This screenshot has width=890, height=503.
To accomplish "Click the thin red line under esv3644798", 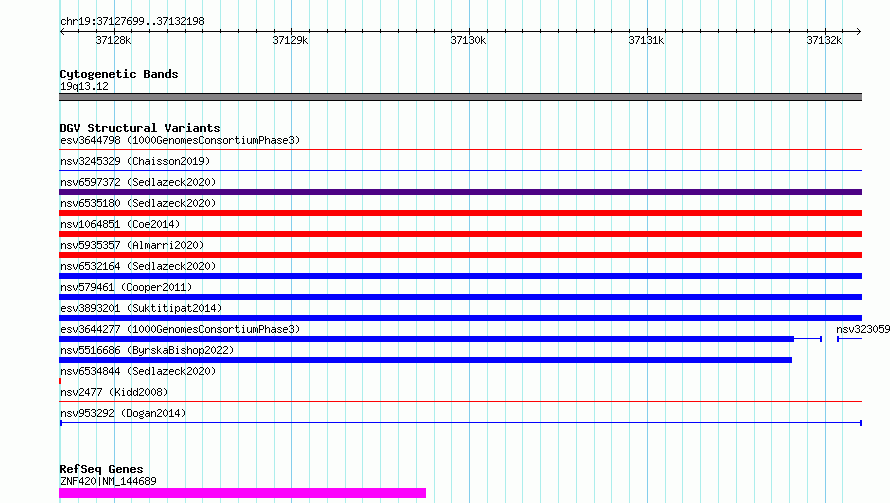I will 460,150.
